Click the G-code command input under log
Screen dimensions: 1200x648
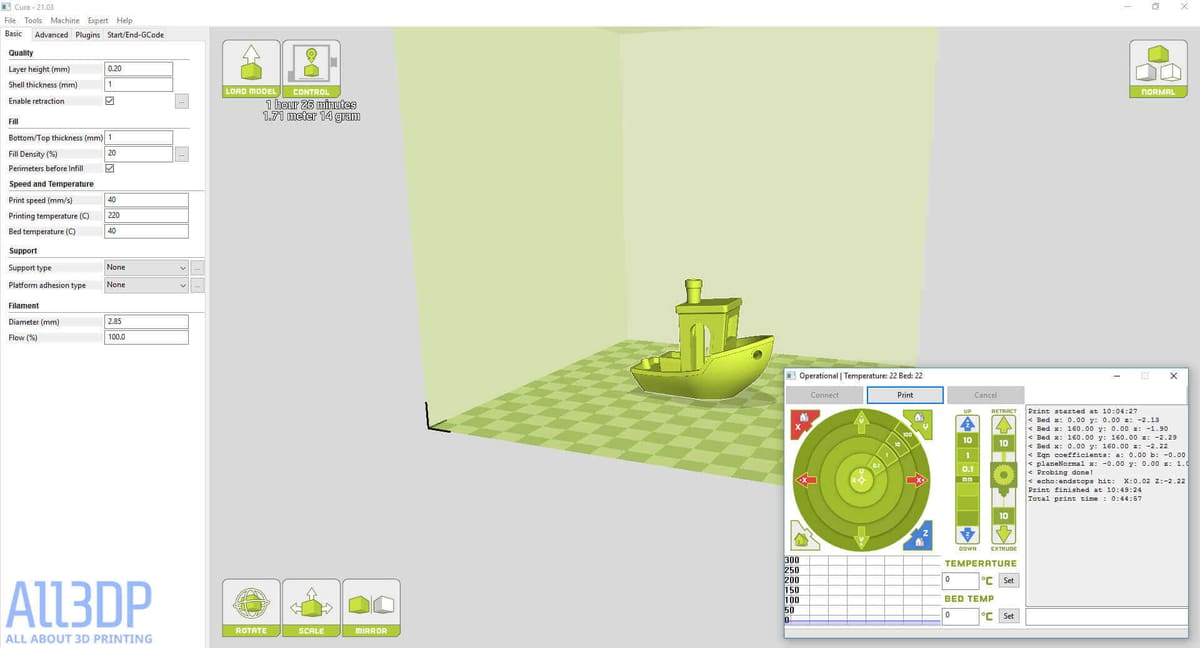(x=1106, y=616)
